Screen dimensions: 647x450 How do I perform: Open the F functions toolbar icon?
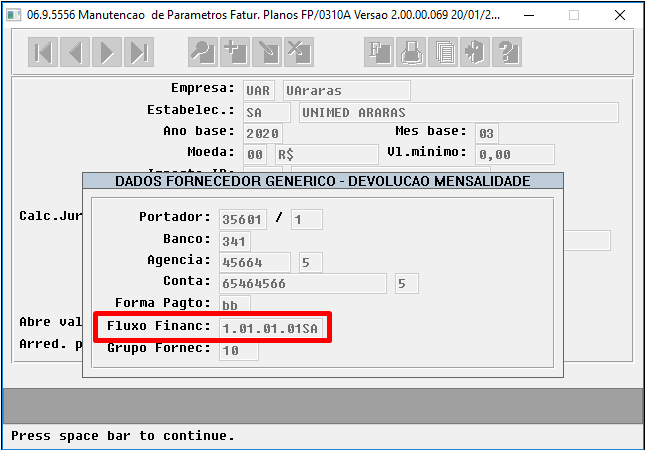(x=379, y=52)
